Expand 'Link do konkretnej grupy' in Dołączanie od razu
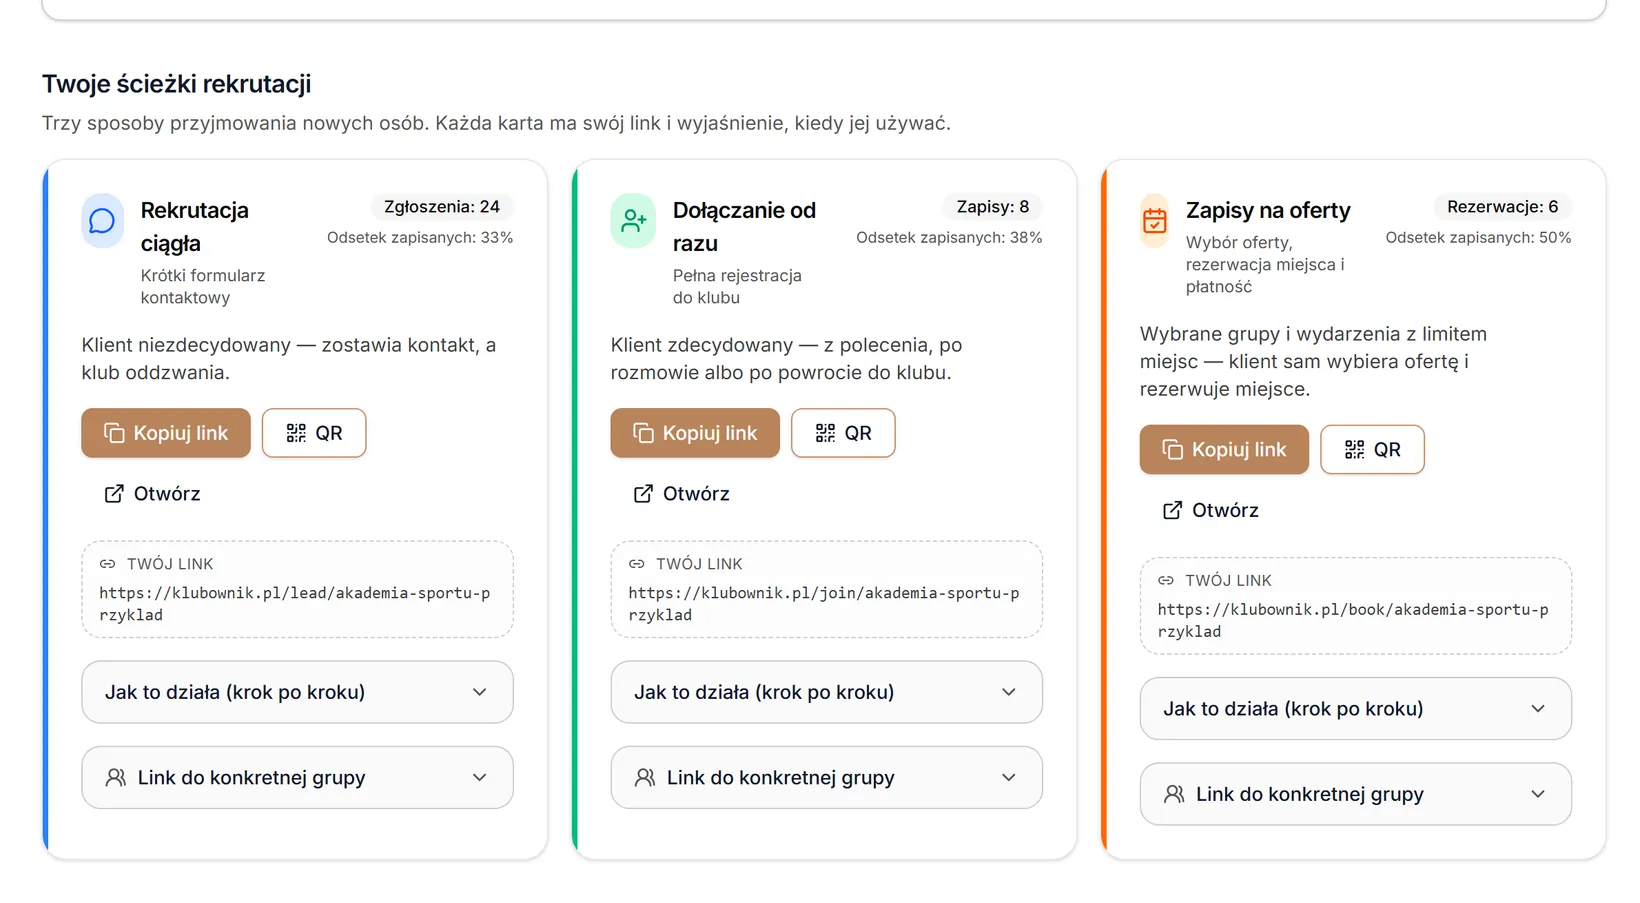1640x903 pixels. (x=826, y=778)
